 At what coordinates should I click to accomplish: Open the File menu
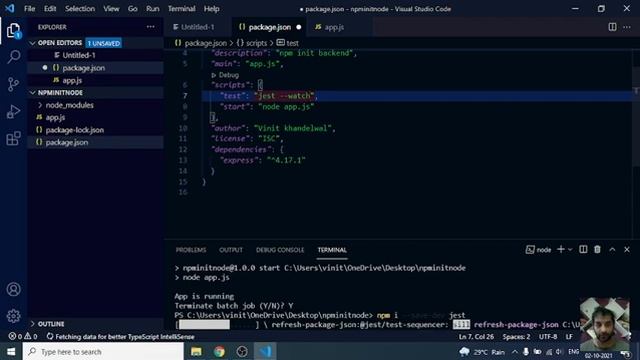29,9
